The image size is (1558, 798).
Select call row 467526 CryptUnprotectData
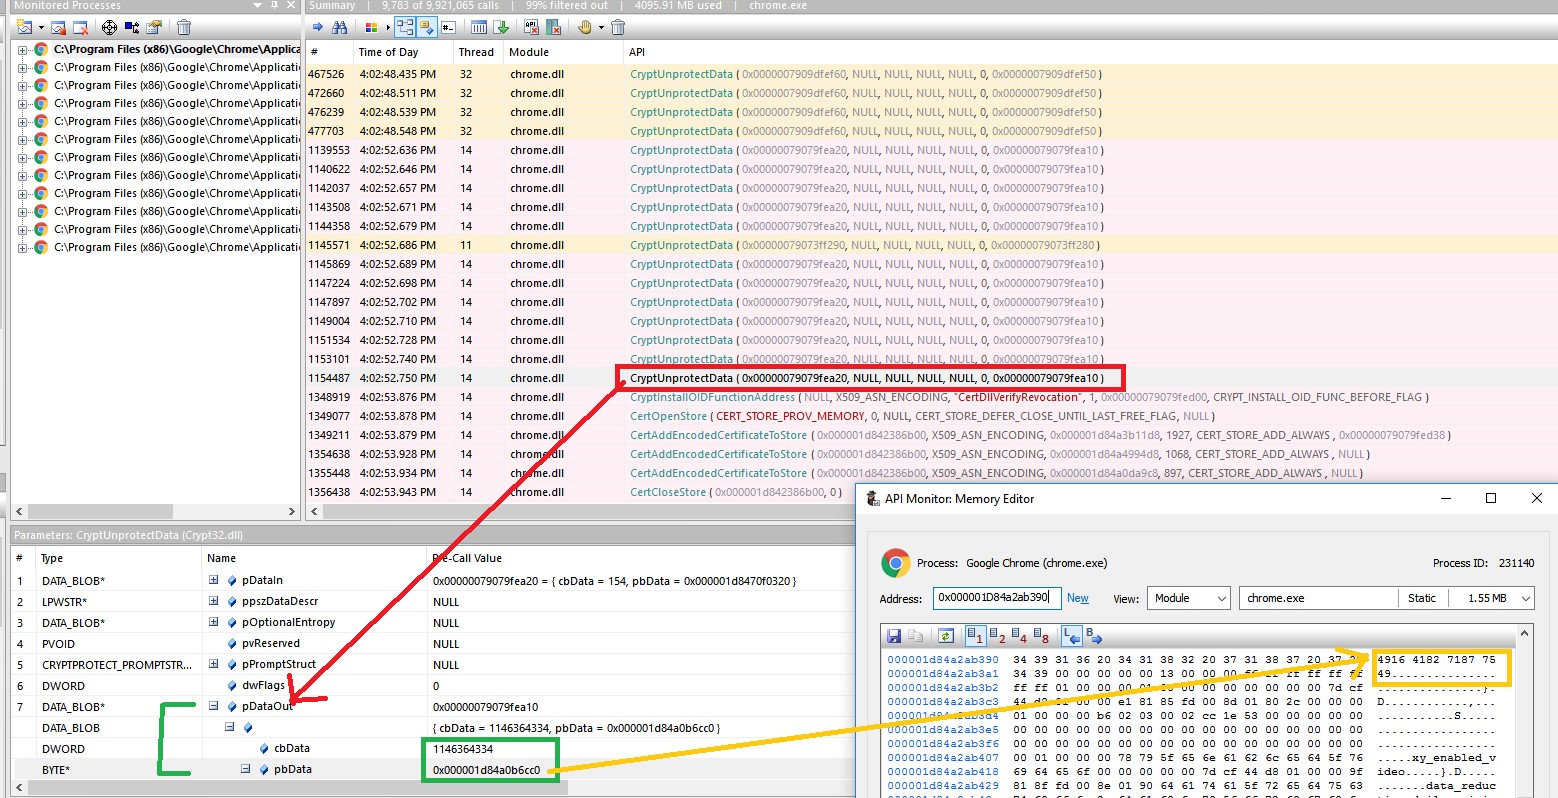(931, 74)
